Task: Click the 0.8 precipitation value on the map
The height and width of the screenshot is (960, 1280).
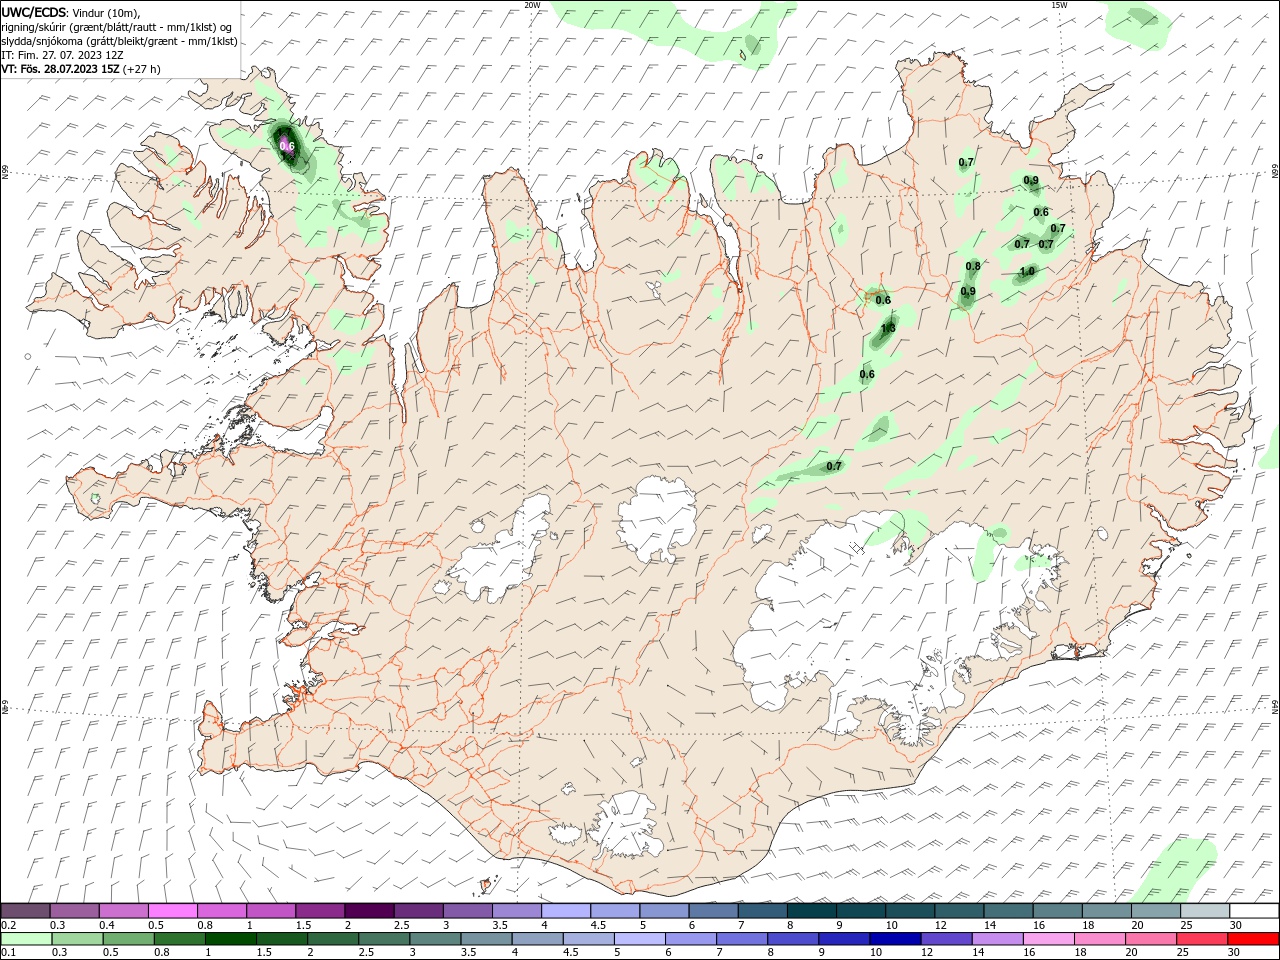Action: pos(972,266)
